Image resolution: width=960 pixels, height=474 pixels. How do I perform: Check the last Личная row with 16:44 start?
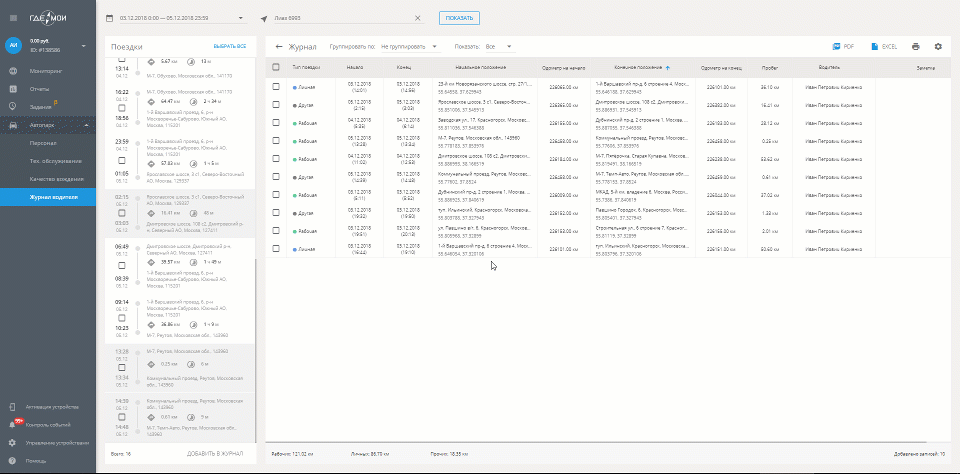pyautogui.click(x=276, y=249)
